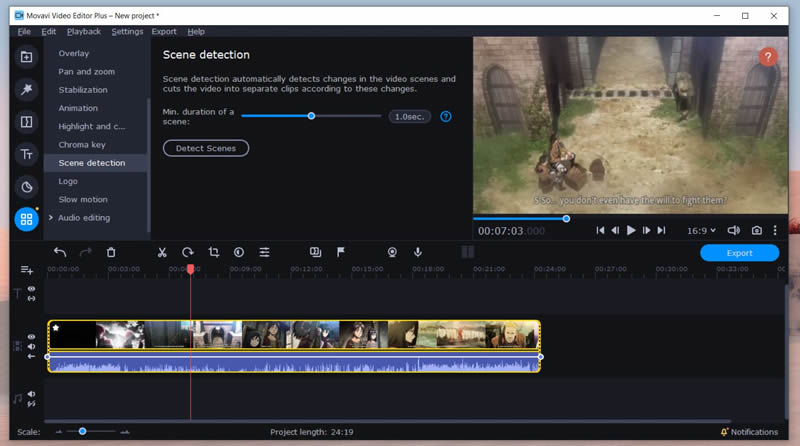The width and height of the screenshot is (800, 446).
Task: Open color adjustments tool
Action: coord(239,252)
